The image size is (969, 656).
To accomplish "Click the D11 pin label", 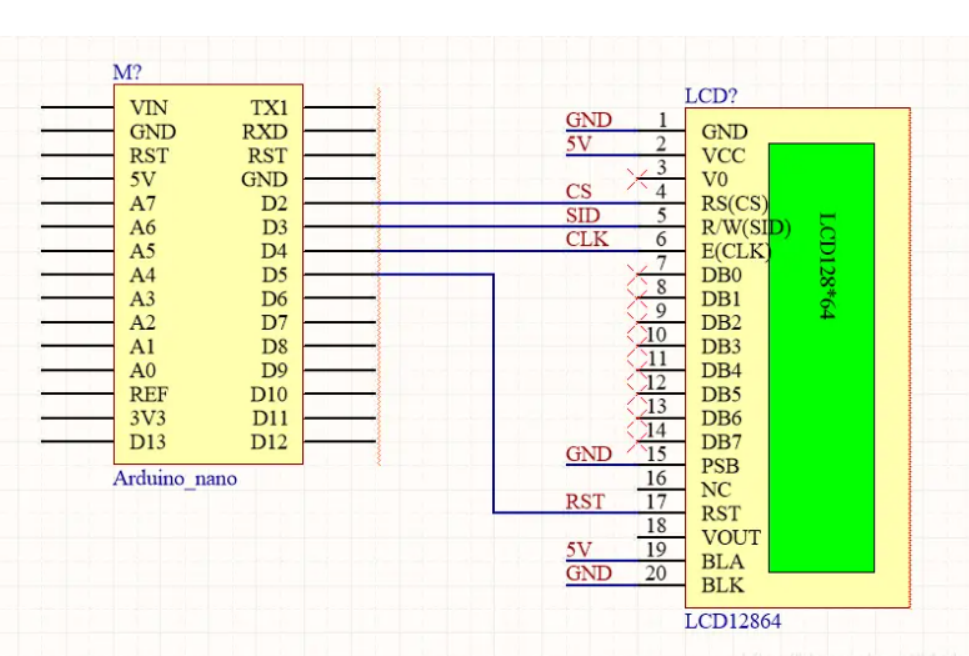I will (270, 418).
